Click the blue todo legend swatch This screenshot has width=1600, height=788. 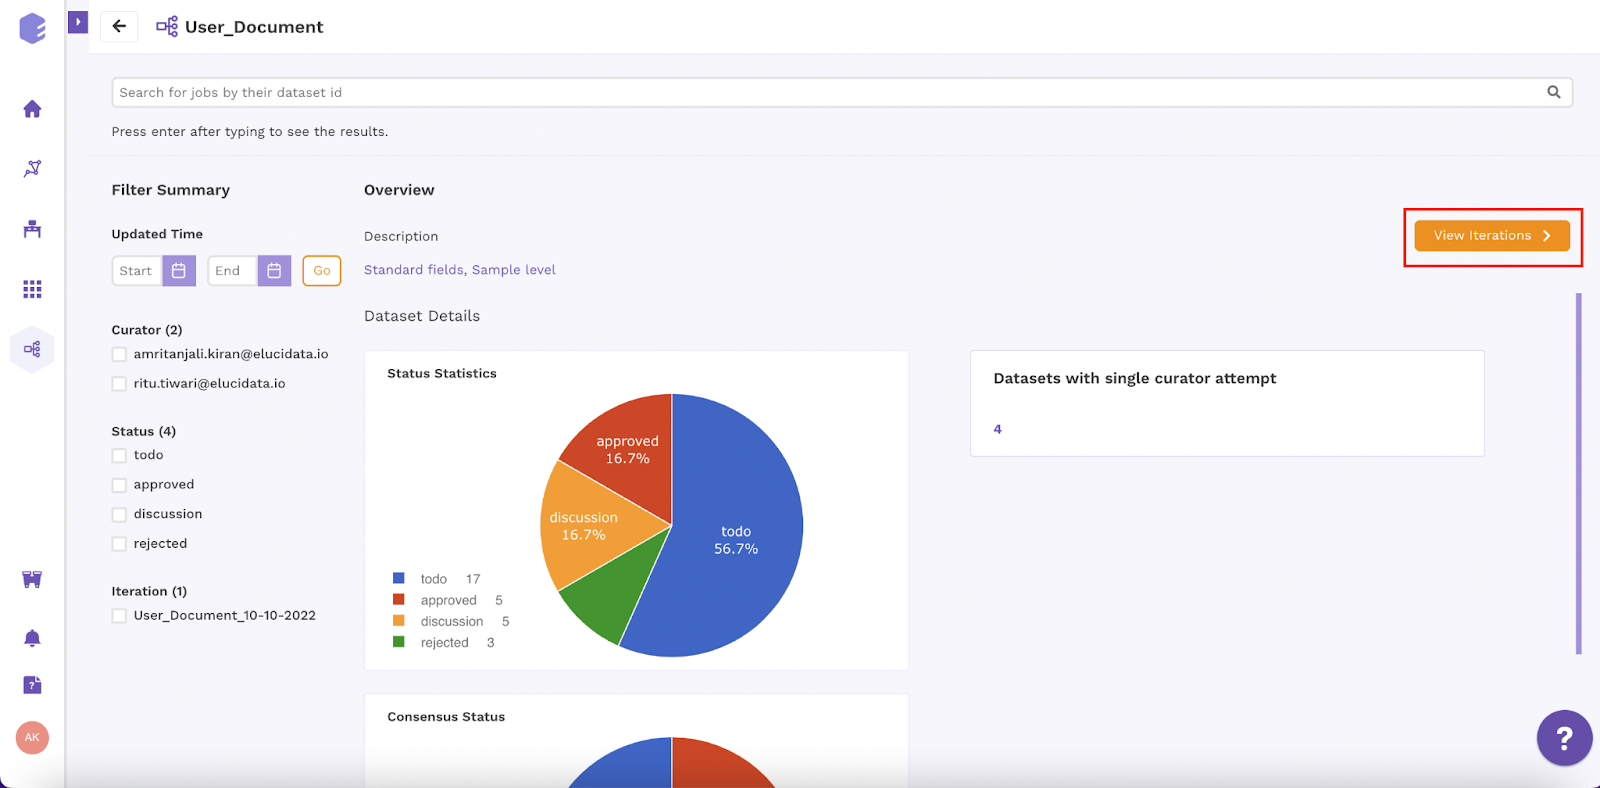399,578
